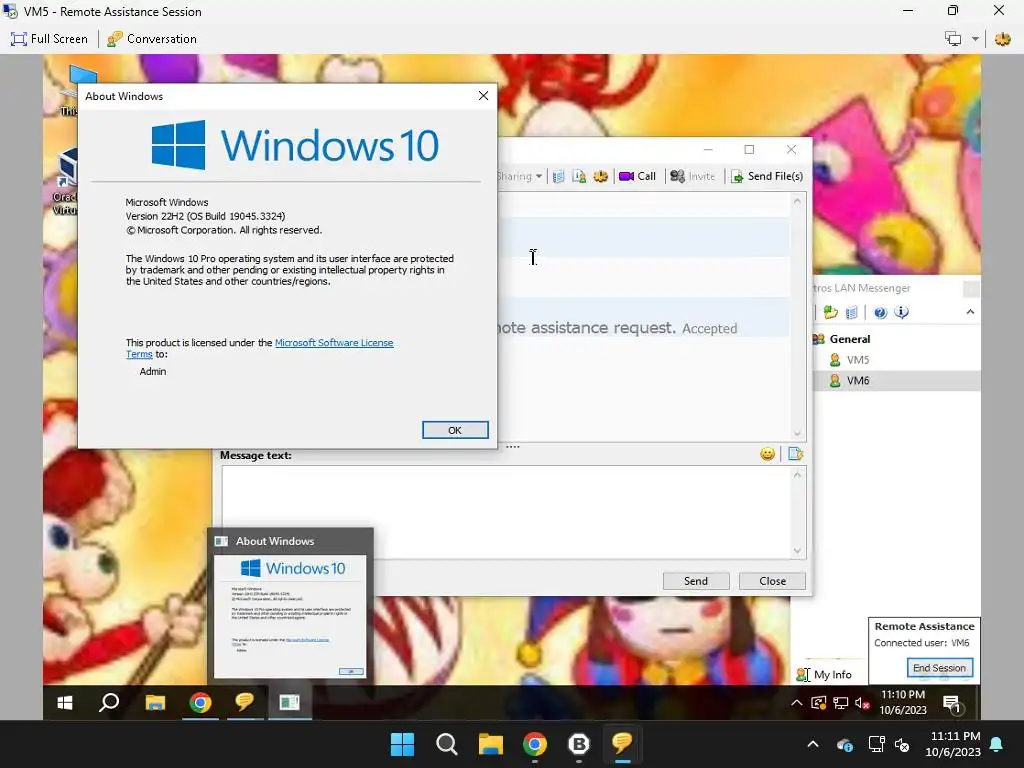Click the user info icon in conversation toolbar
The image size is (1024, 768).
(x=579, y=176)
